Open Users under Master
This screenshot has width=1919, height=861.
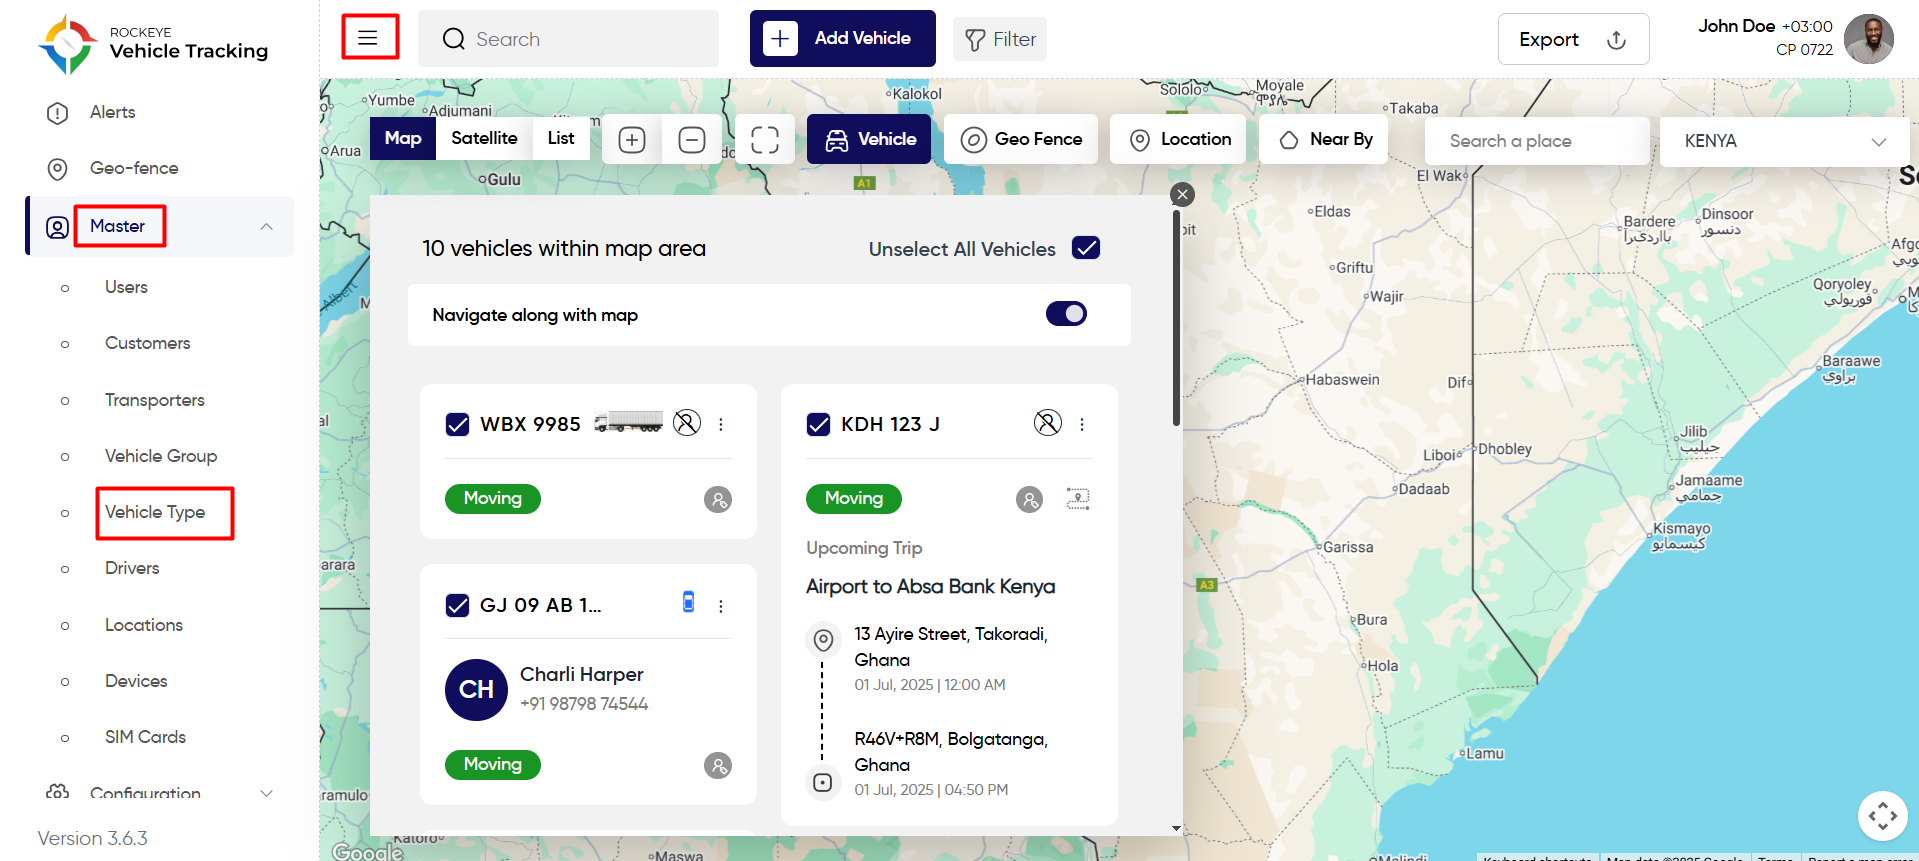pyautogui.click(x=126, y=287)
